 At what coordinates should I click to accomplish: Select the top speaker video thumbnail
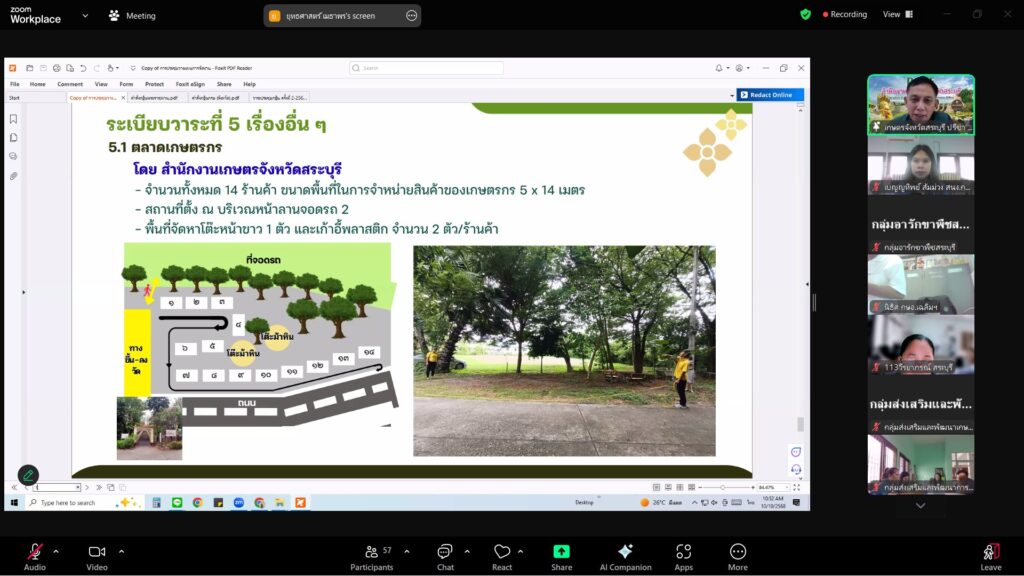pos(920,104)
